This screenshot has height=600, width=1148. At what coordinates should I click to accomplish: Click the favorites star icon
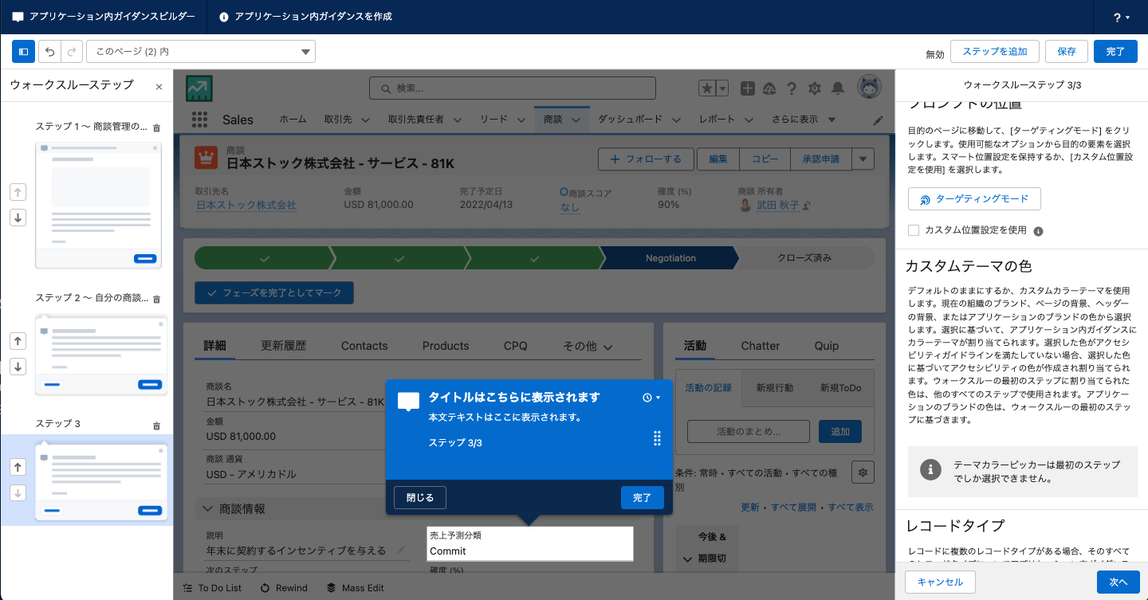point(707,89)
